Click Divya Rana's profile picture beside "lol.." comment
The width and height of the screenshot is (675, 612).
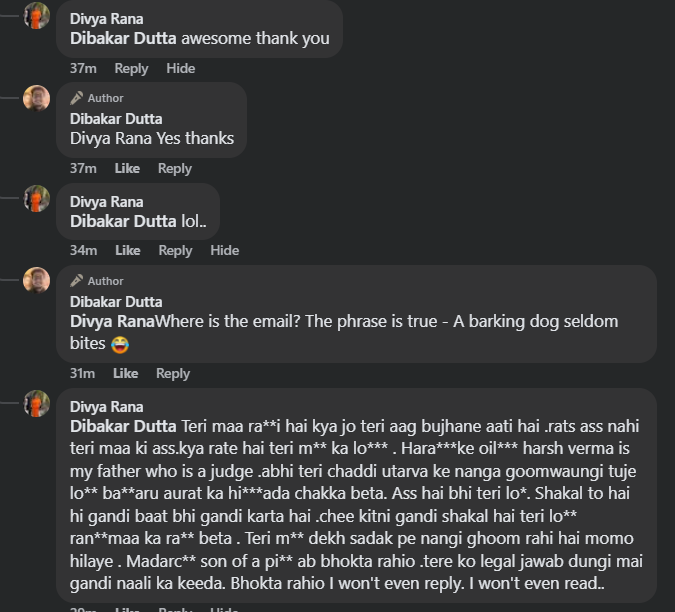click(37, 198)
